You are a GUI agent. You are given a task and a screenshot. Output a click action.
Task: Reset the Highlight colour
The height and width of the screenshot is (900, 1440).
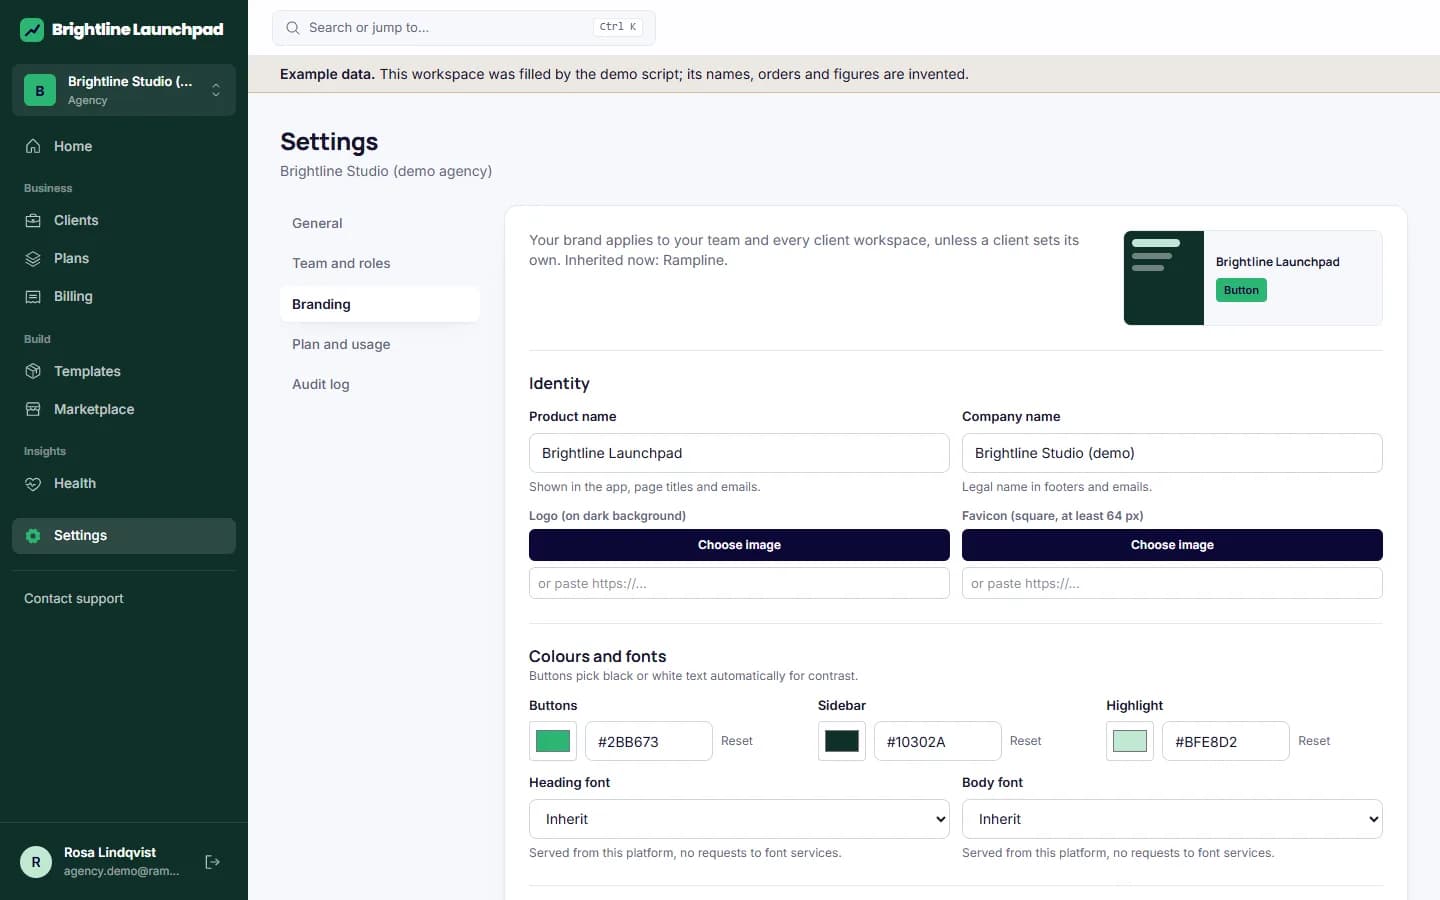coord(1314,741)
